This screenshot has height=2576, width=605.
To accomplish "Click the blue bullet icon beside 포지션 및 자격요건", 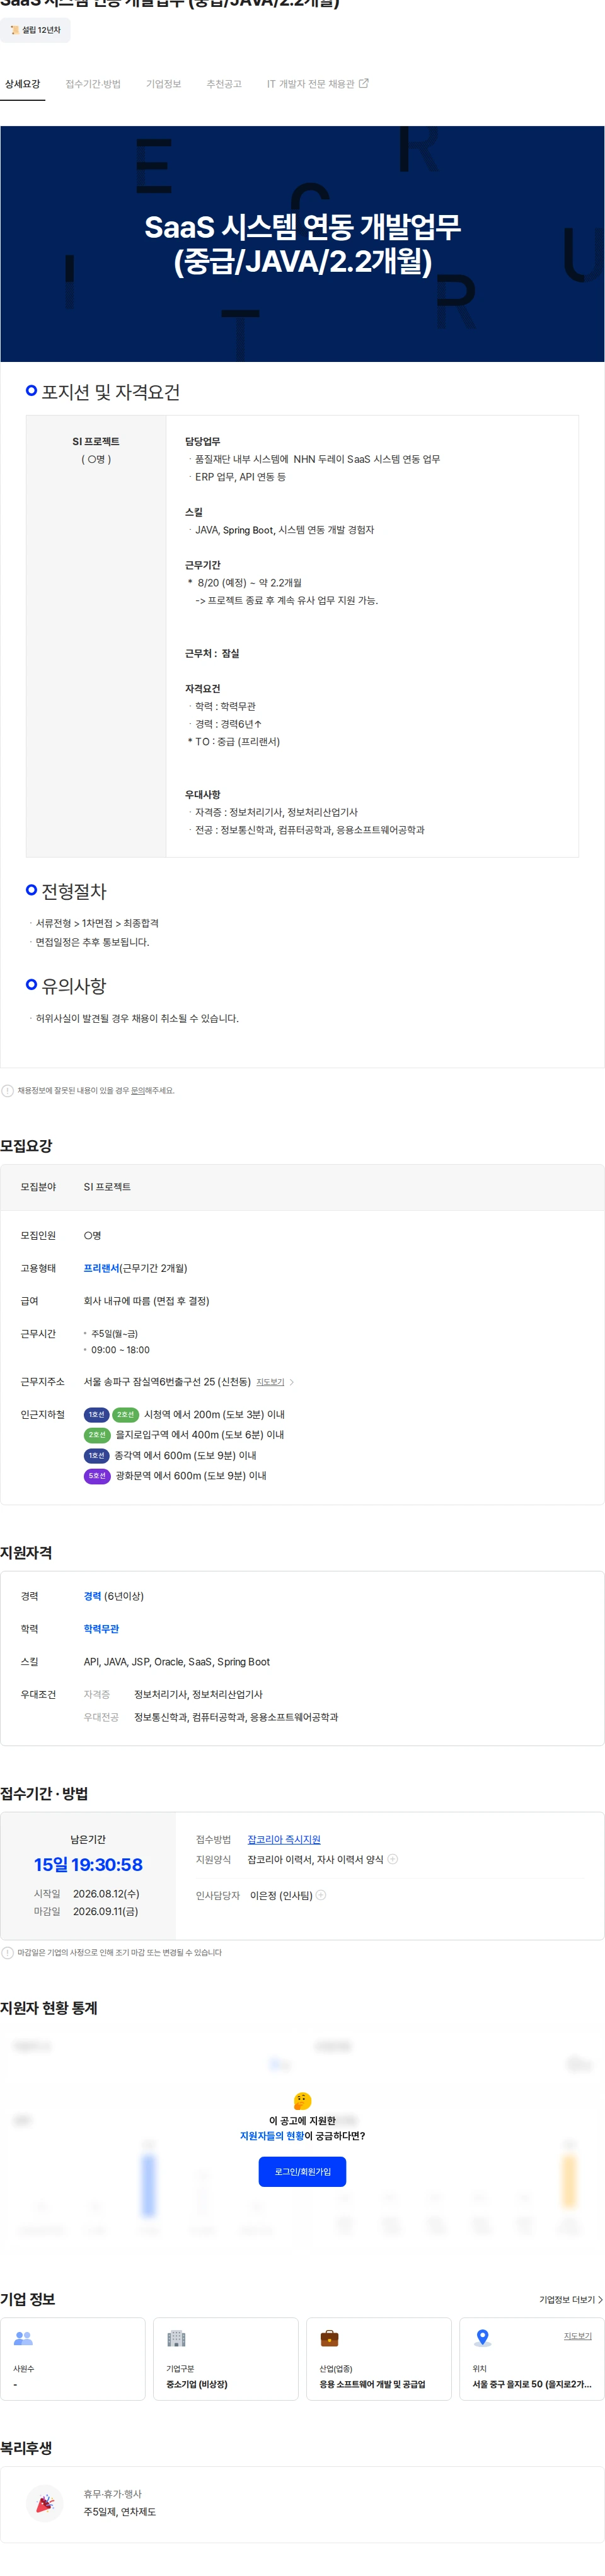I will coord(31,391).
